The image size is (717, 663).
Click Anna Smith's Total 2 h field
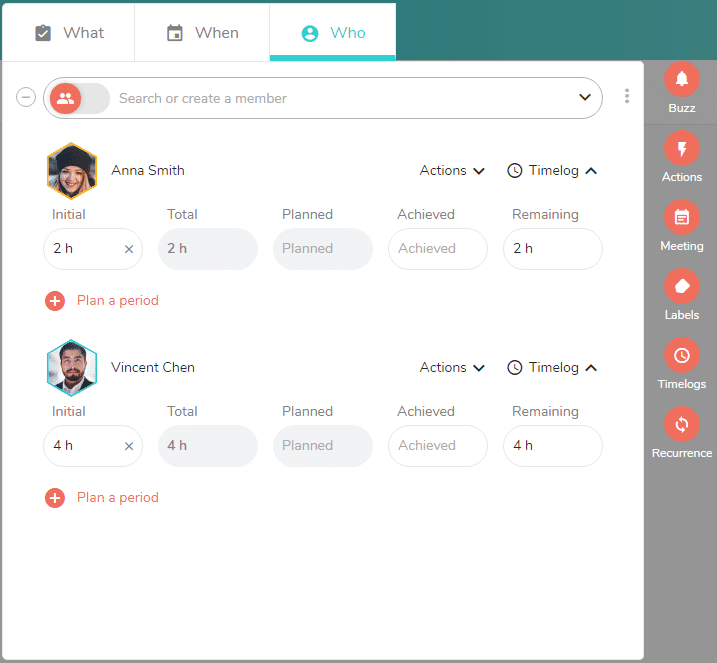[x=208, y=249]
